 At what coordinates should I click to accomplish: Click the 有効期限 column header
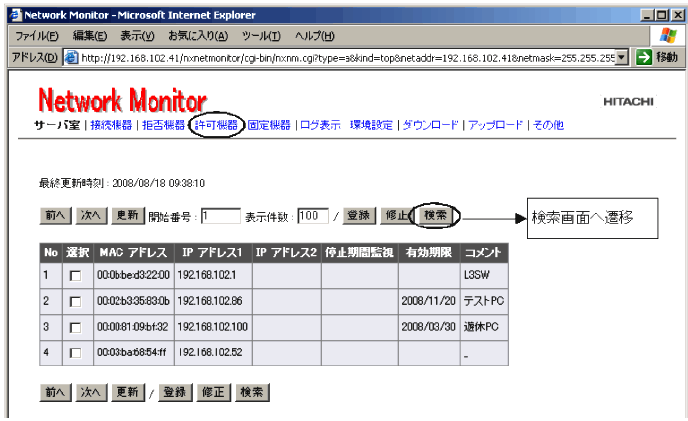(x=429, y=252)
